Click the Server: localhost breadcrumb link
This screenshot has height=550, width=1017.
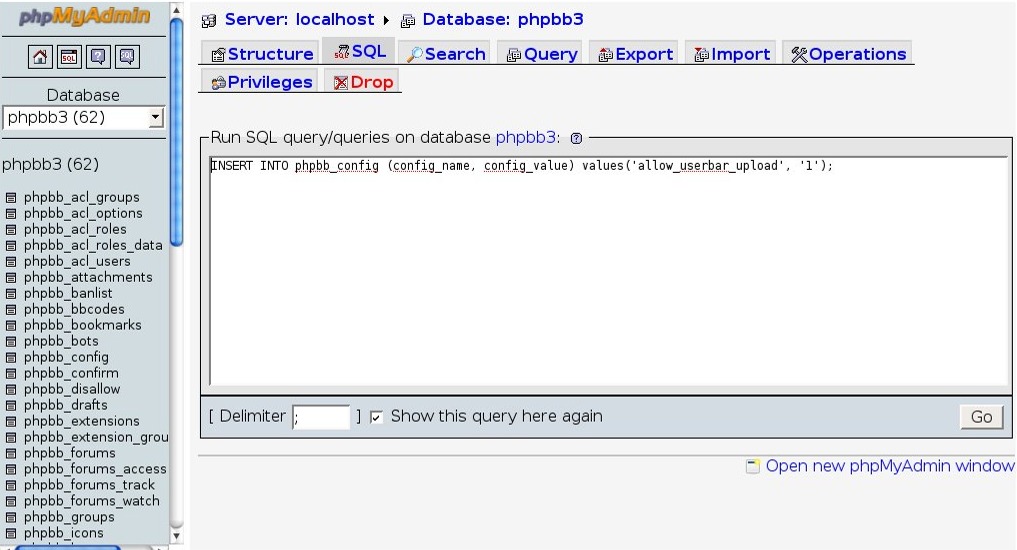(x=299, y=19)
